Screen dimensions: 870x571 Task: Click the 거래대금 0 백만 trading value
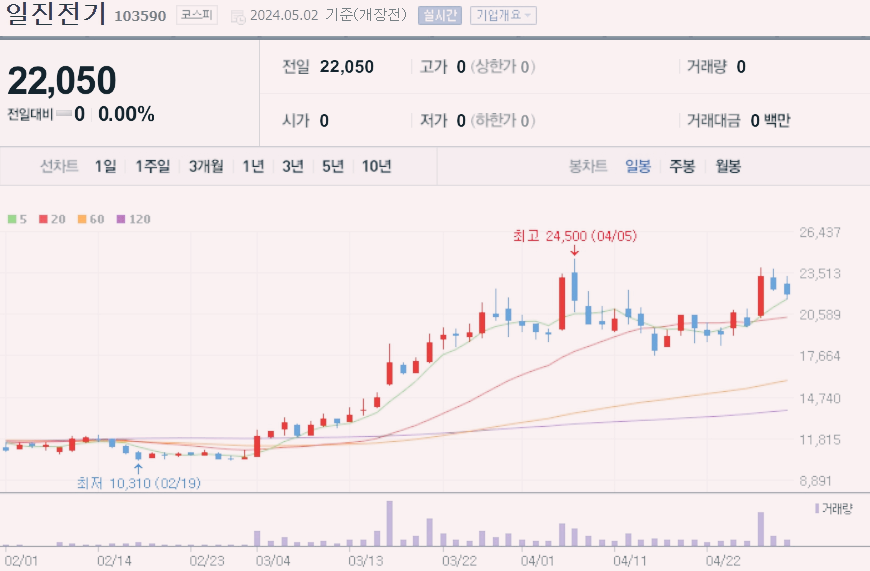click(739, 120)
